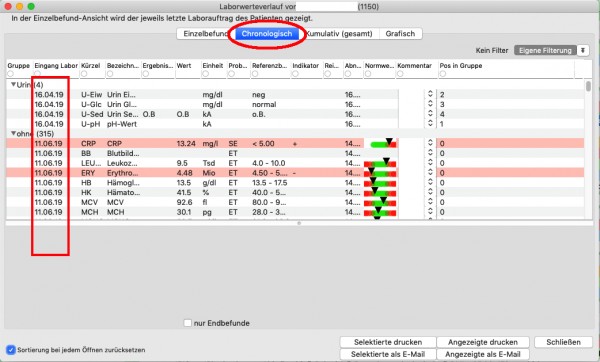Screen dimensions: 600x362
Task: Collapse the Urin group triangle
Action: click(x=13, y=85)
